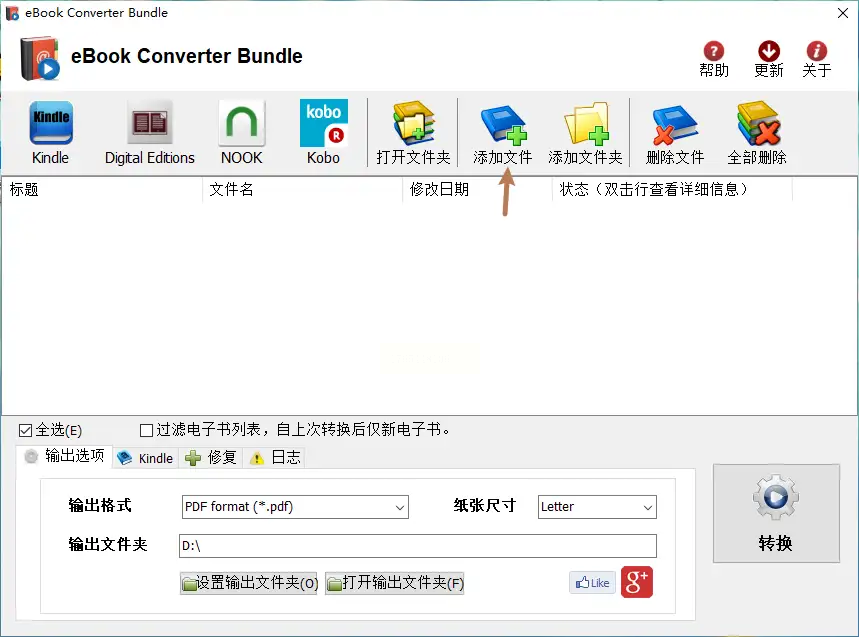The height and width of the screenshot is (637, 859).
Task: Open the 日志 log tab
Action: click(274, 458)
